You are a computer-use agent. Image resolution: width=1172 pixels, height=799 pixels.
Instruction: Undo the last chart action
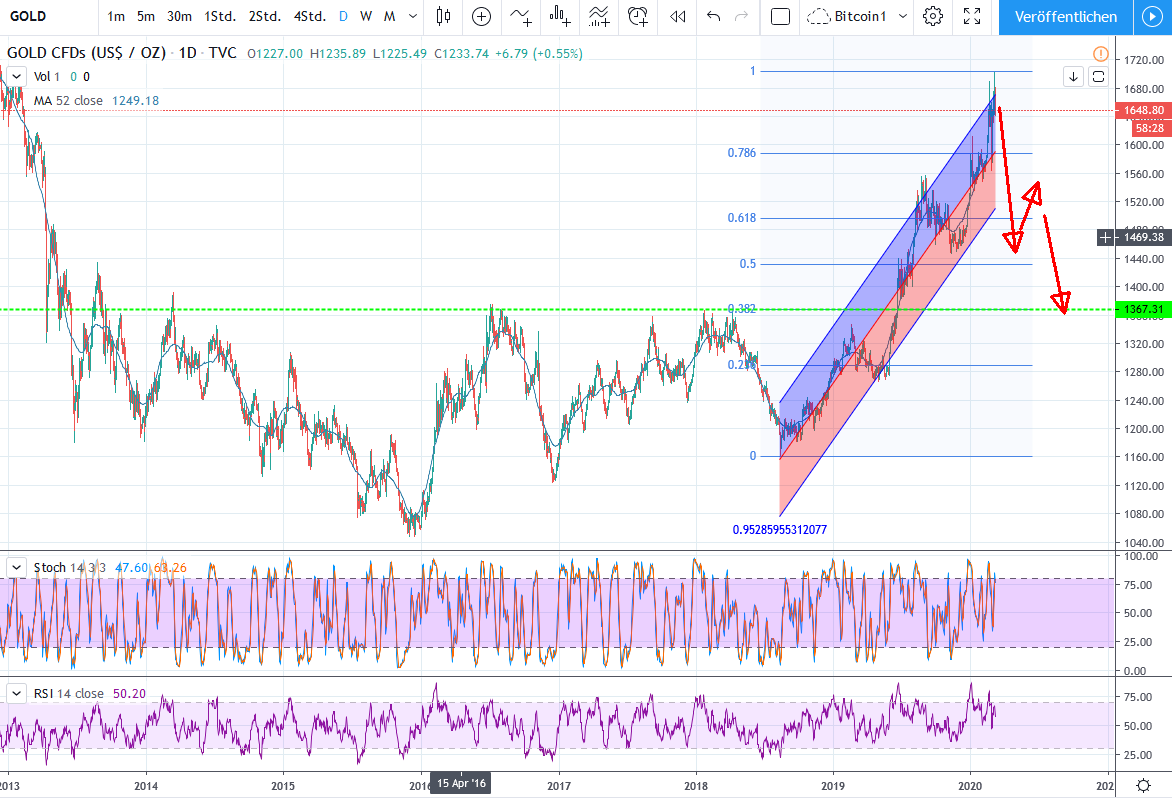click(713, 16)
